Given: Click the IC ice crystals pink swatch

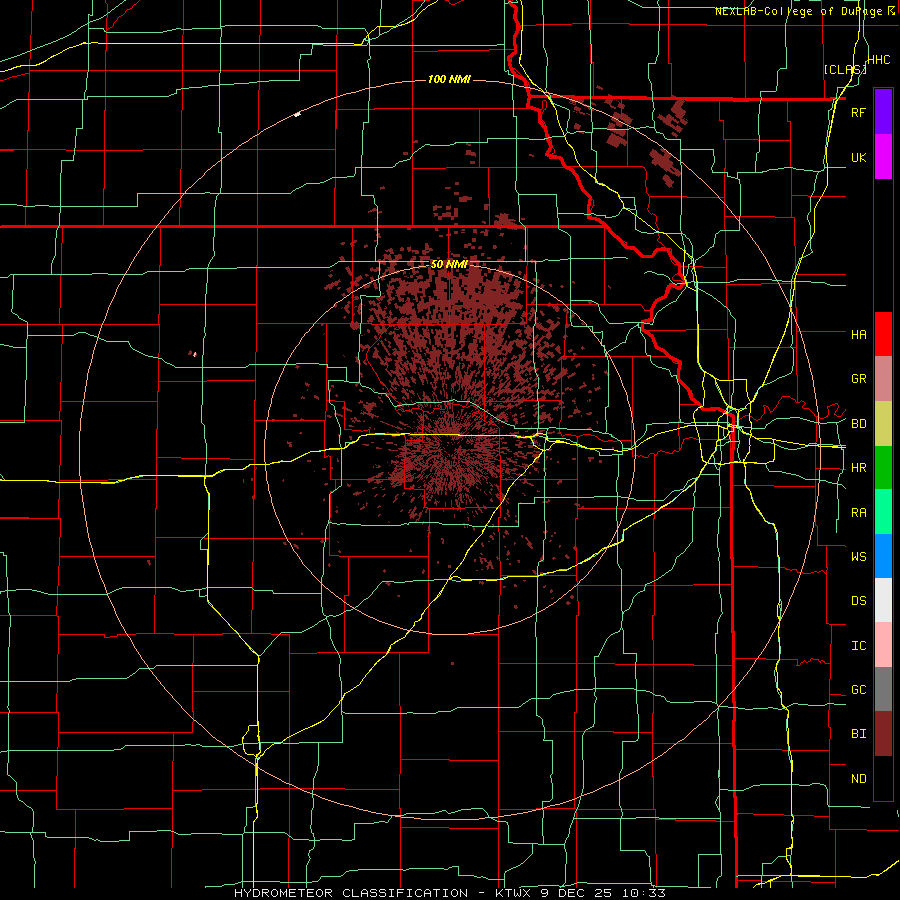Looking at the screenshot, I should (x=883, y=645).
